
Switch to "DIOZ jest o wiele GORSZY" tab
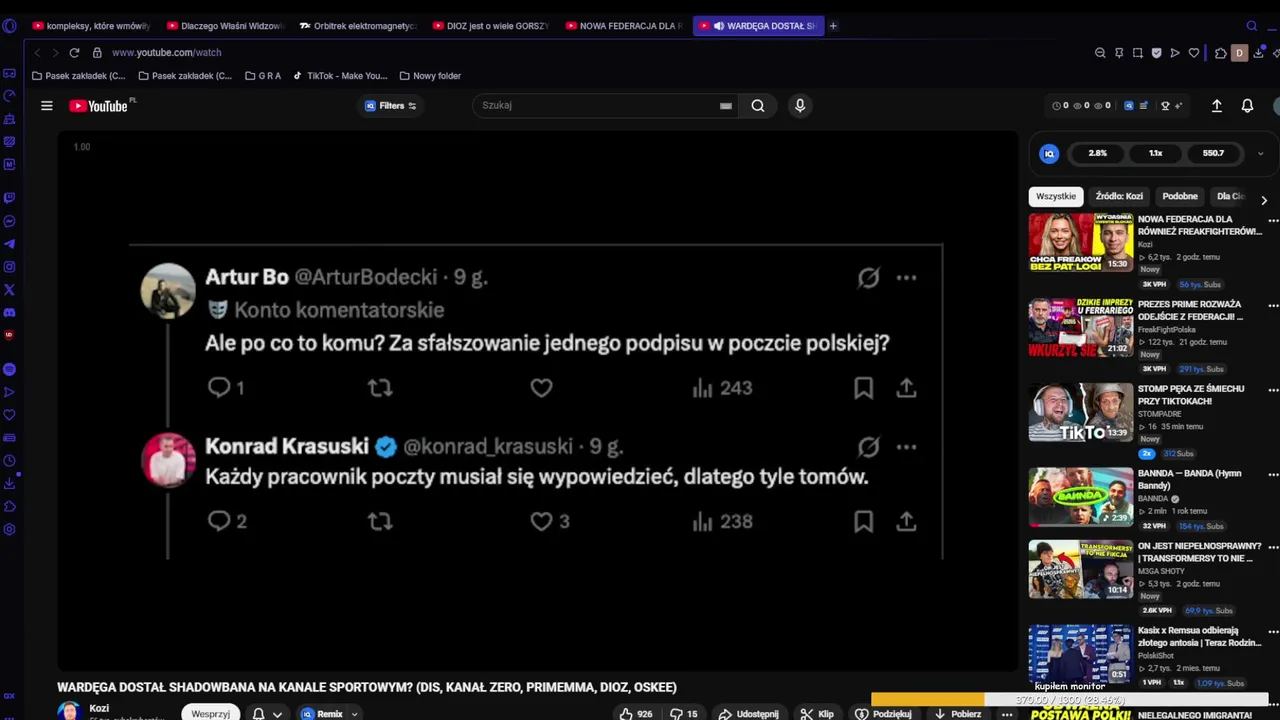(x=491, y=26)
